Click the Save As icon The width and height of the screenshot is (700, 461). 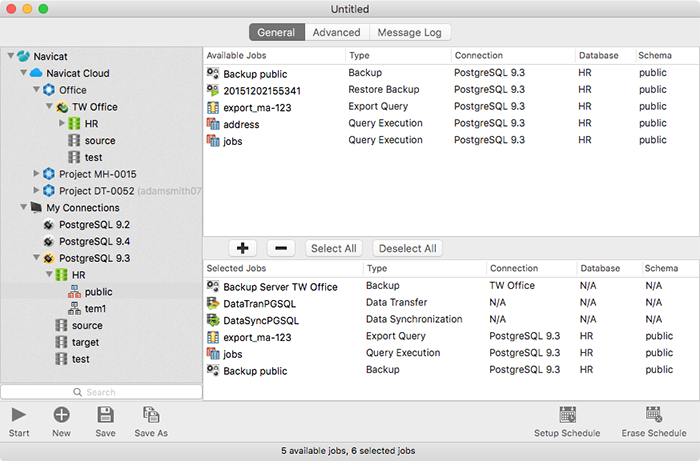click(x=151, y=415)
